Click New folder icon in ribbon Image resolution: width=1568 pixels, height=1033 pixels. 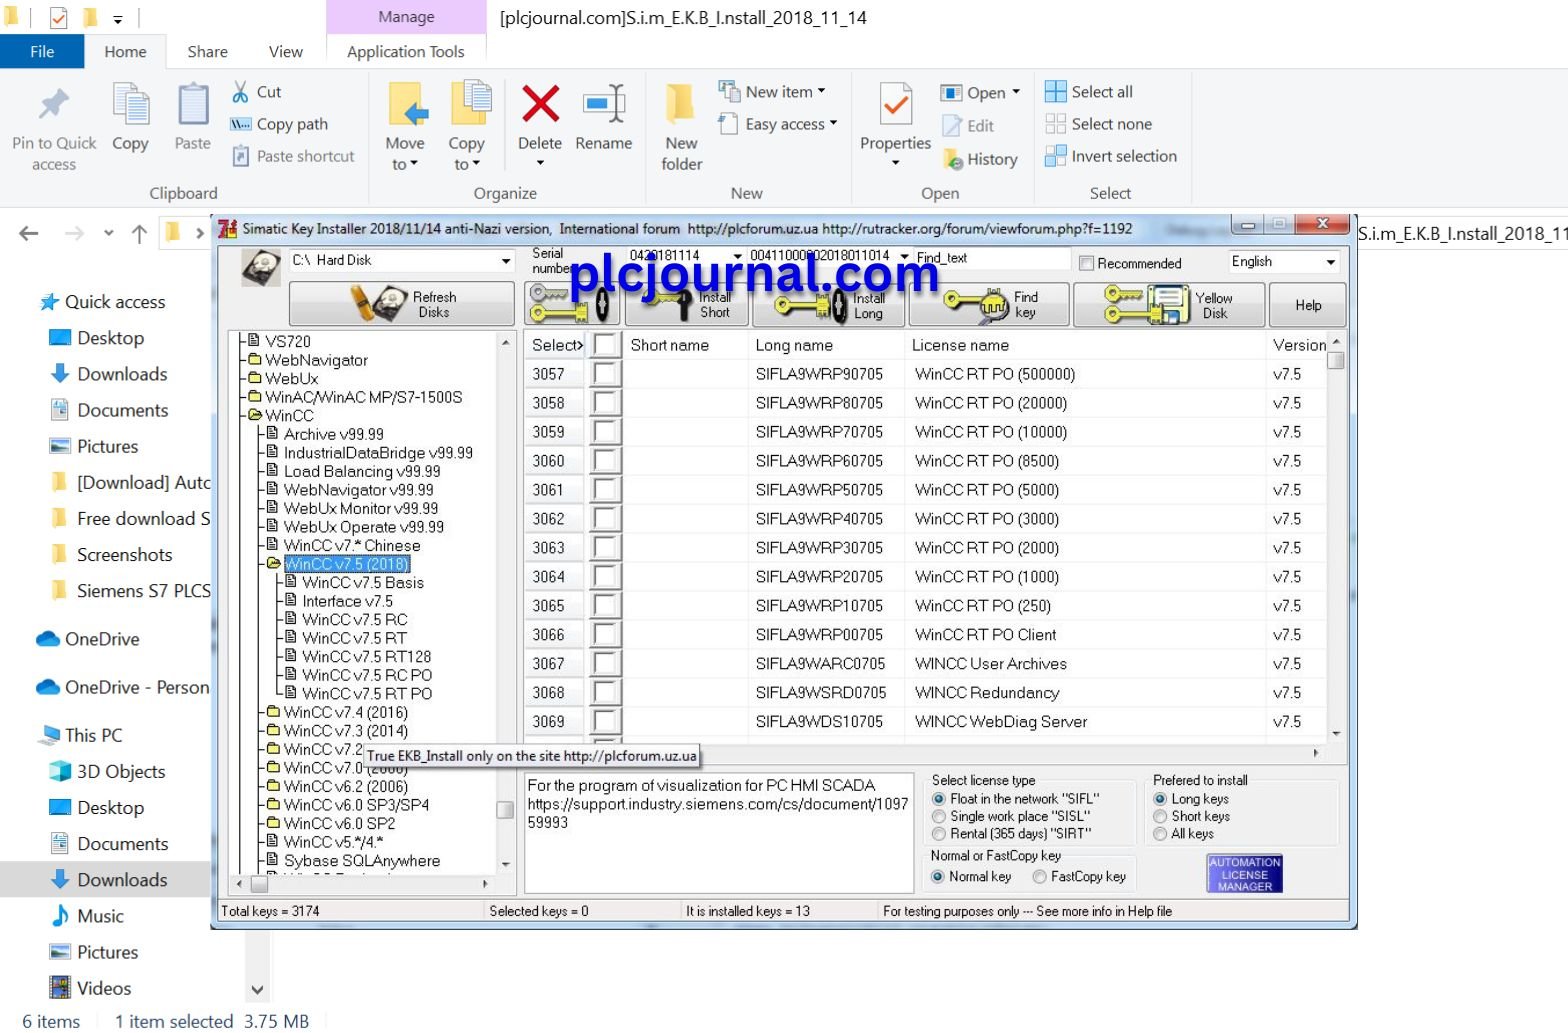[x=681, y=104]
